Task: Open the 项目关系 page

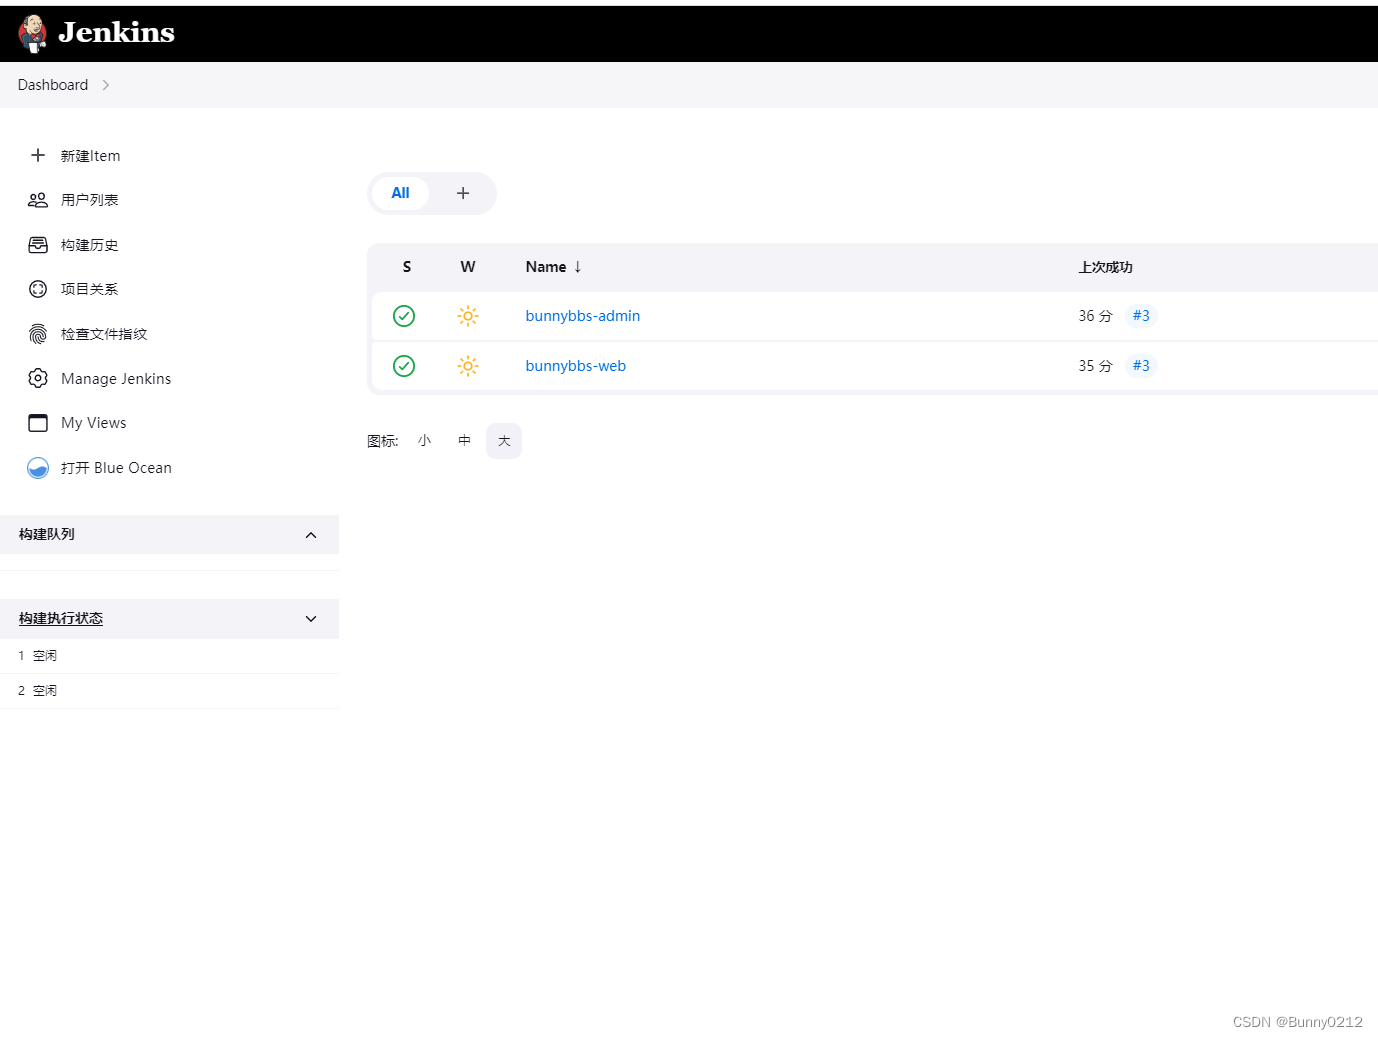Action: [89, 289]
